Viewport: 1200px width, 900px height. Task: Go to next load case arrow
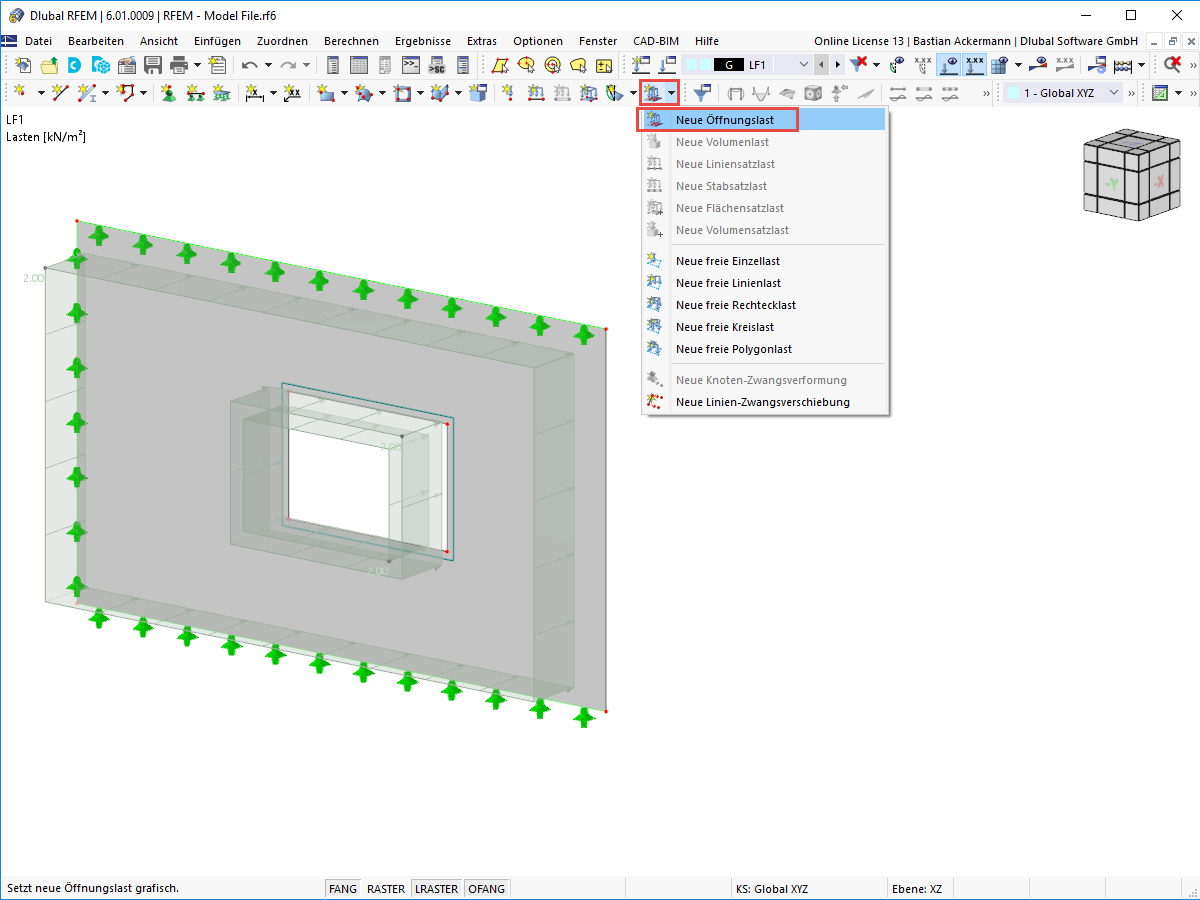837,65
